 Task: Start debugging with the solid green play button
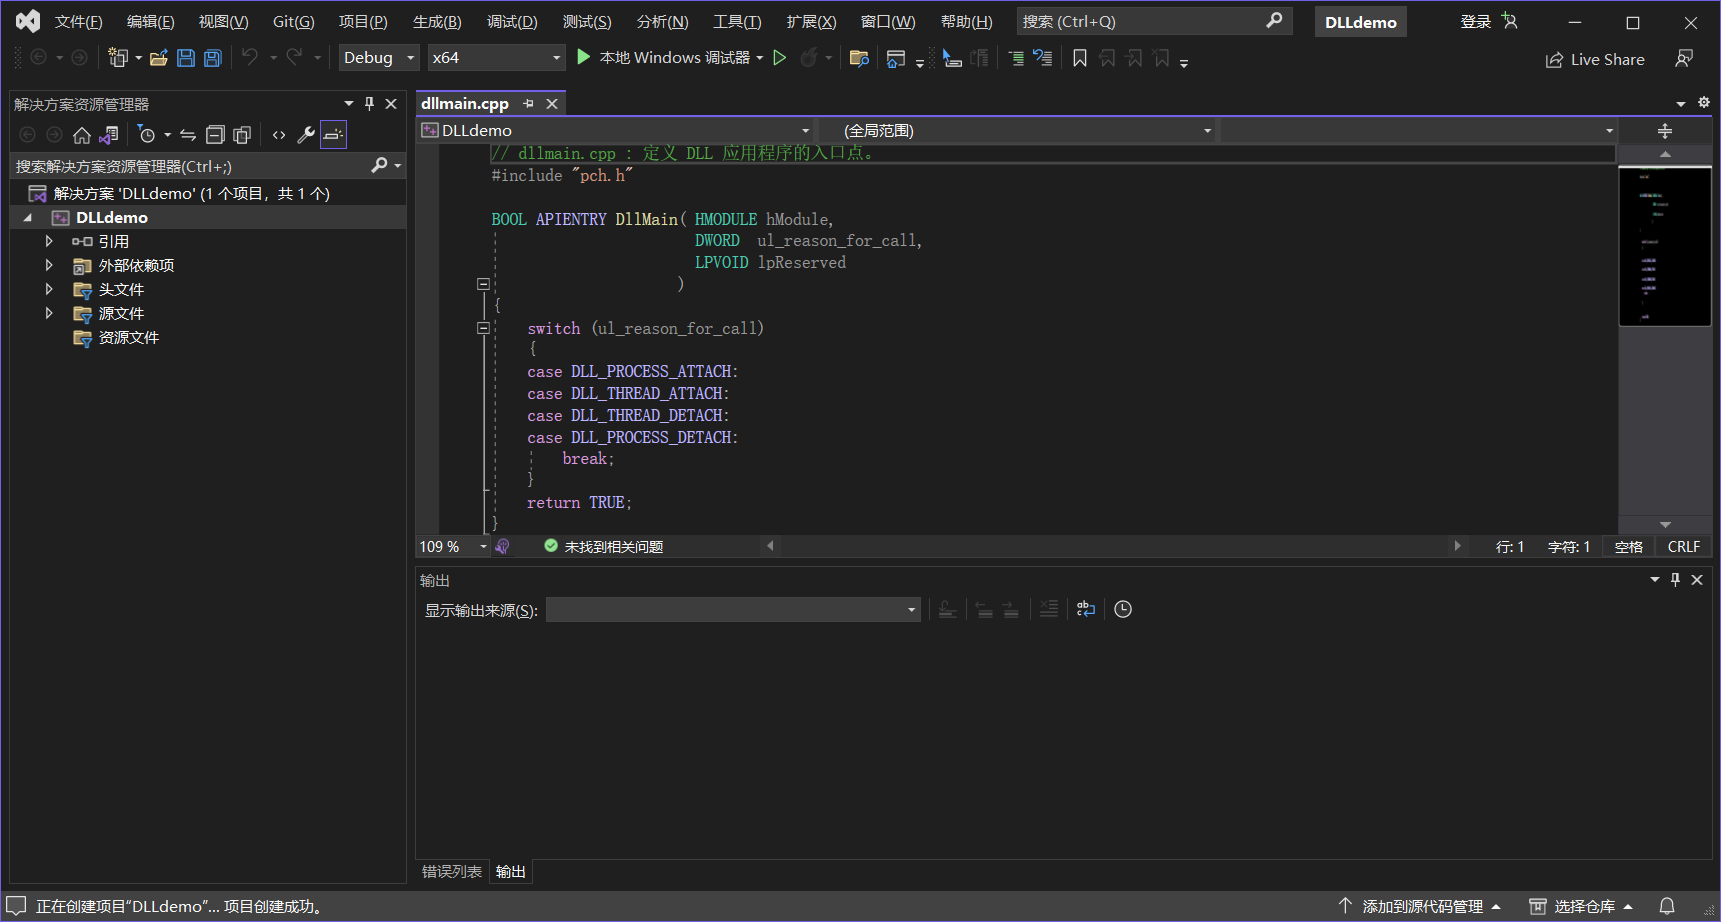tap(584, 58)
